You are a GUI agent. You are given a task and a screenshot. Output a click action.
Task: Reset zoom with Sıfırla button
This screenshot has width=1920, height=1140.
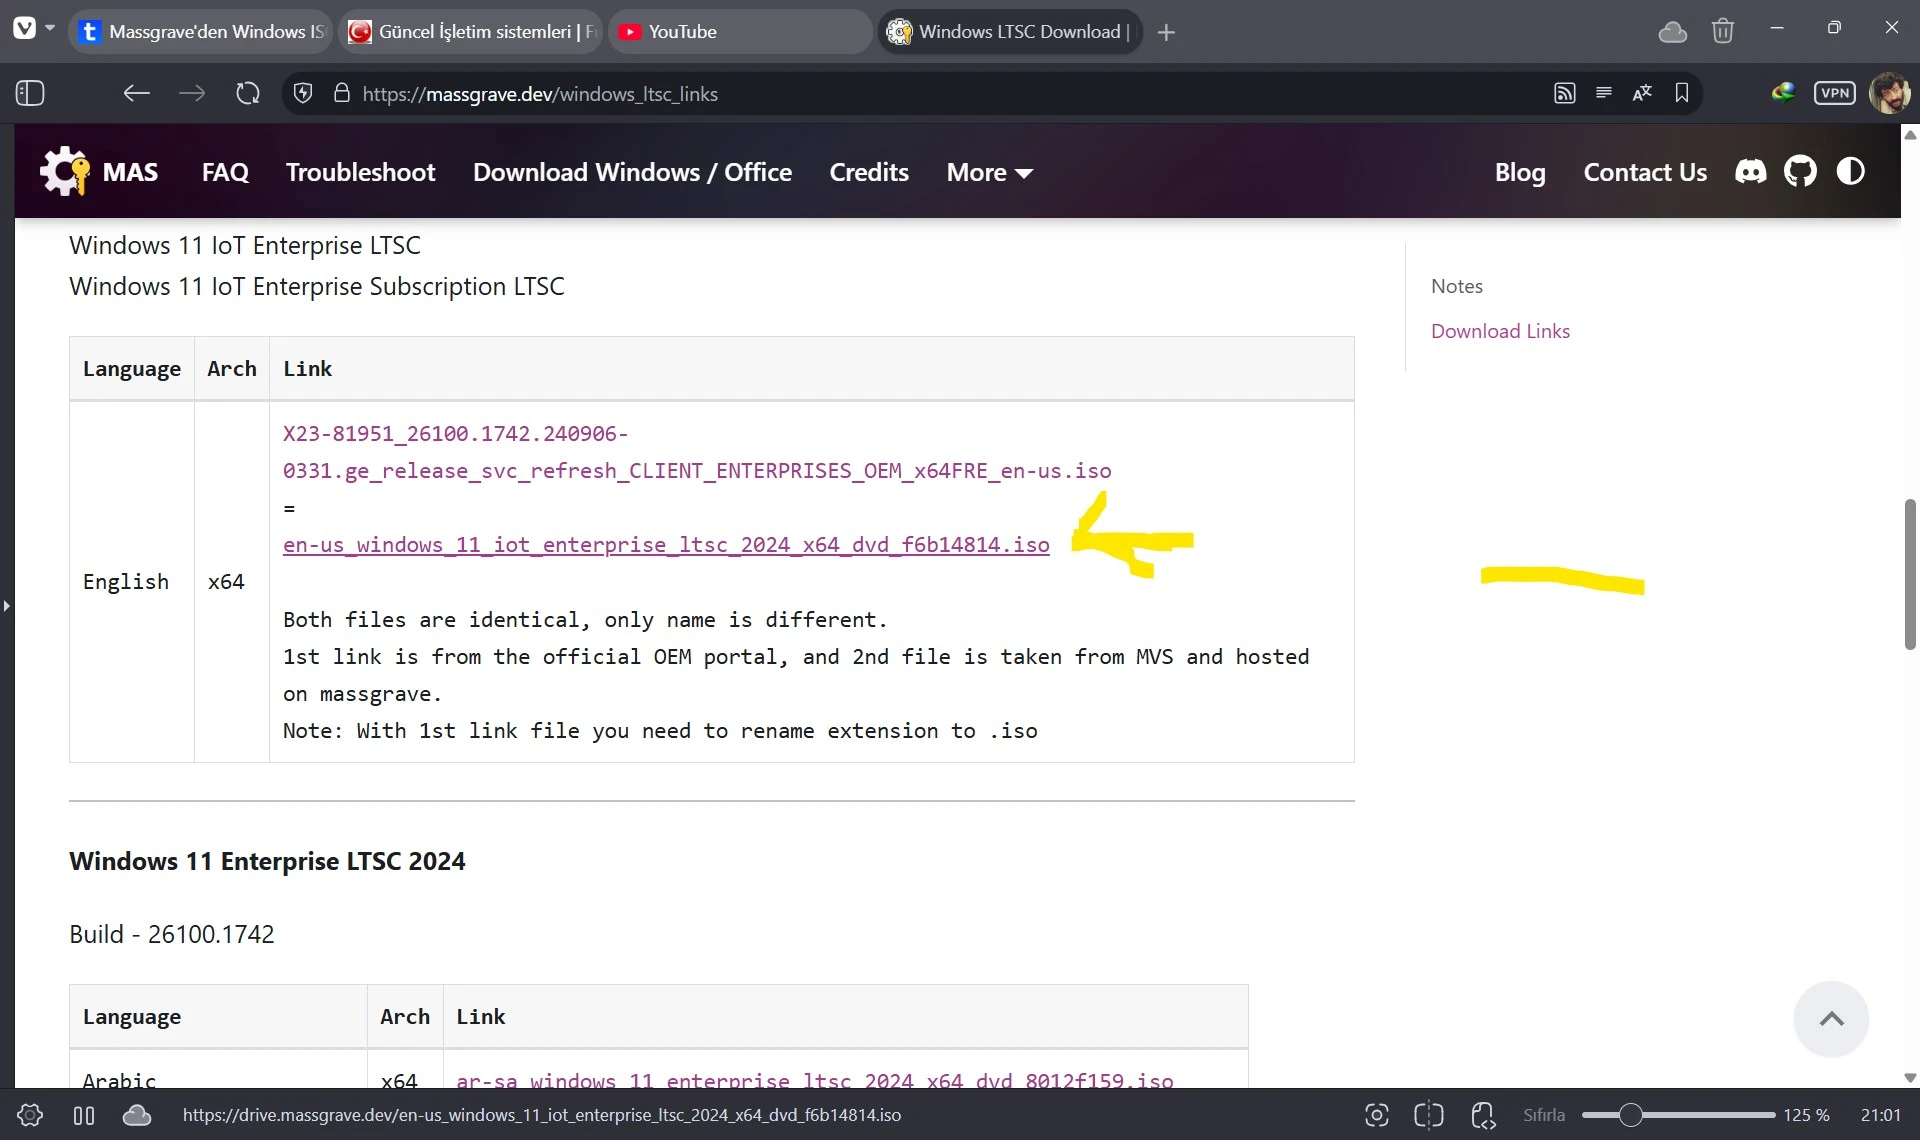point(1544,1115)
